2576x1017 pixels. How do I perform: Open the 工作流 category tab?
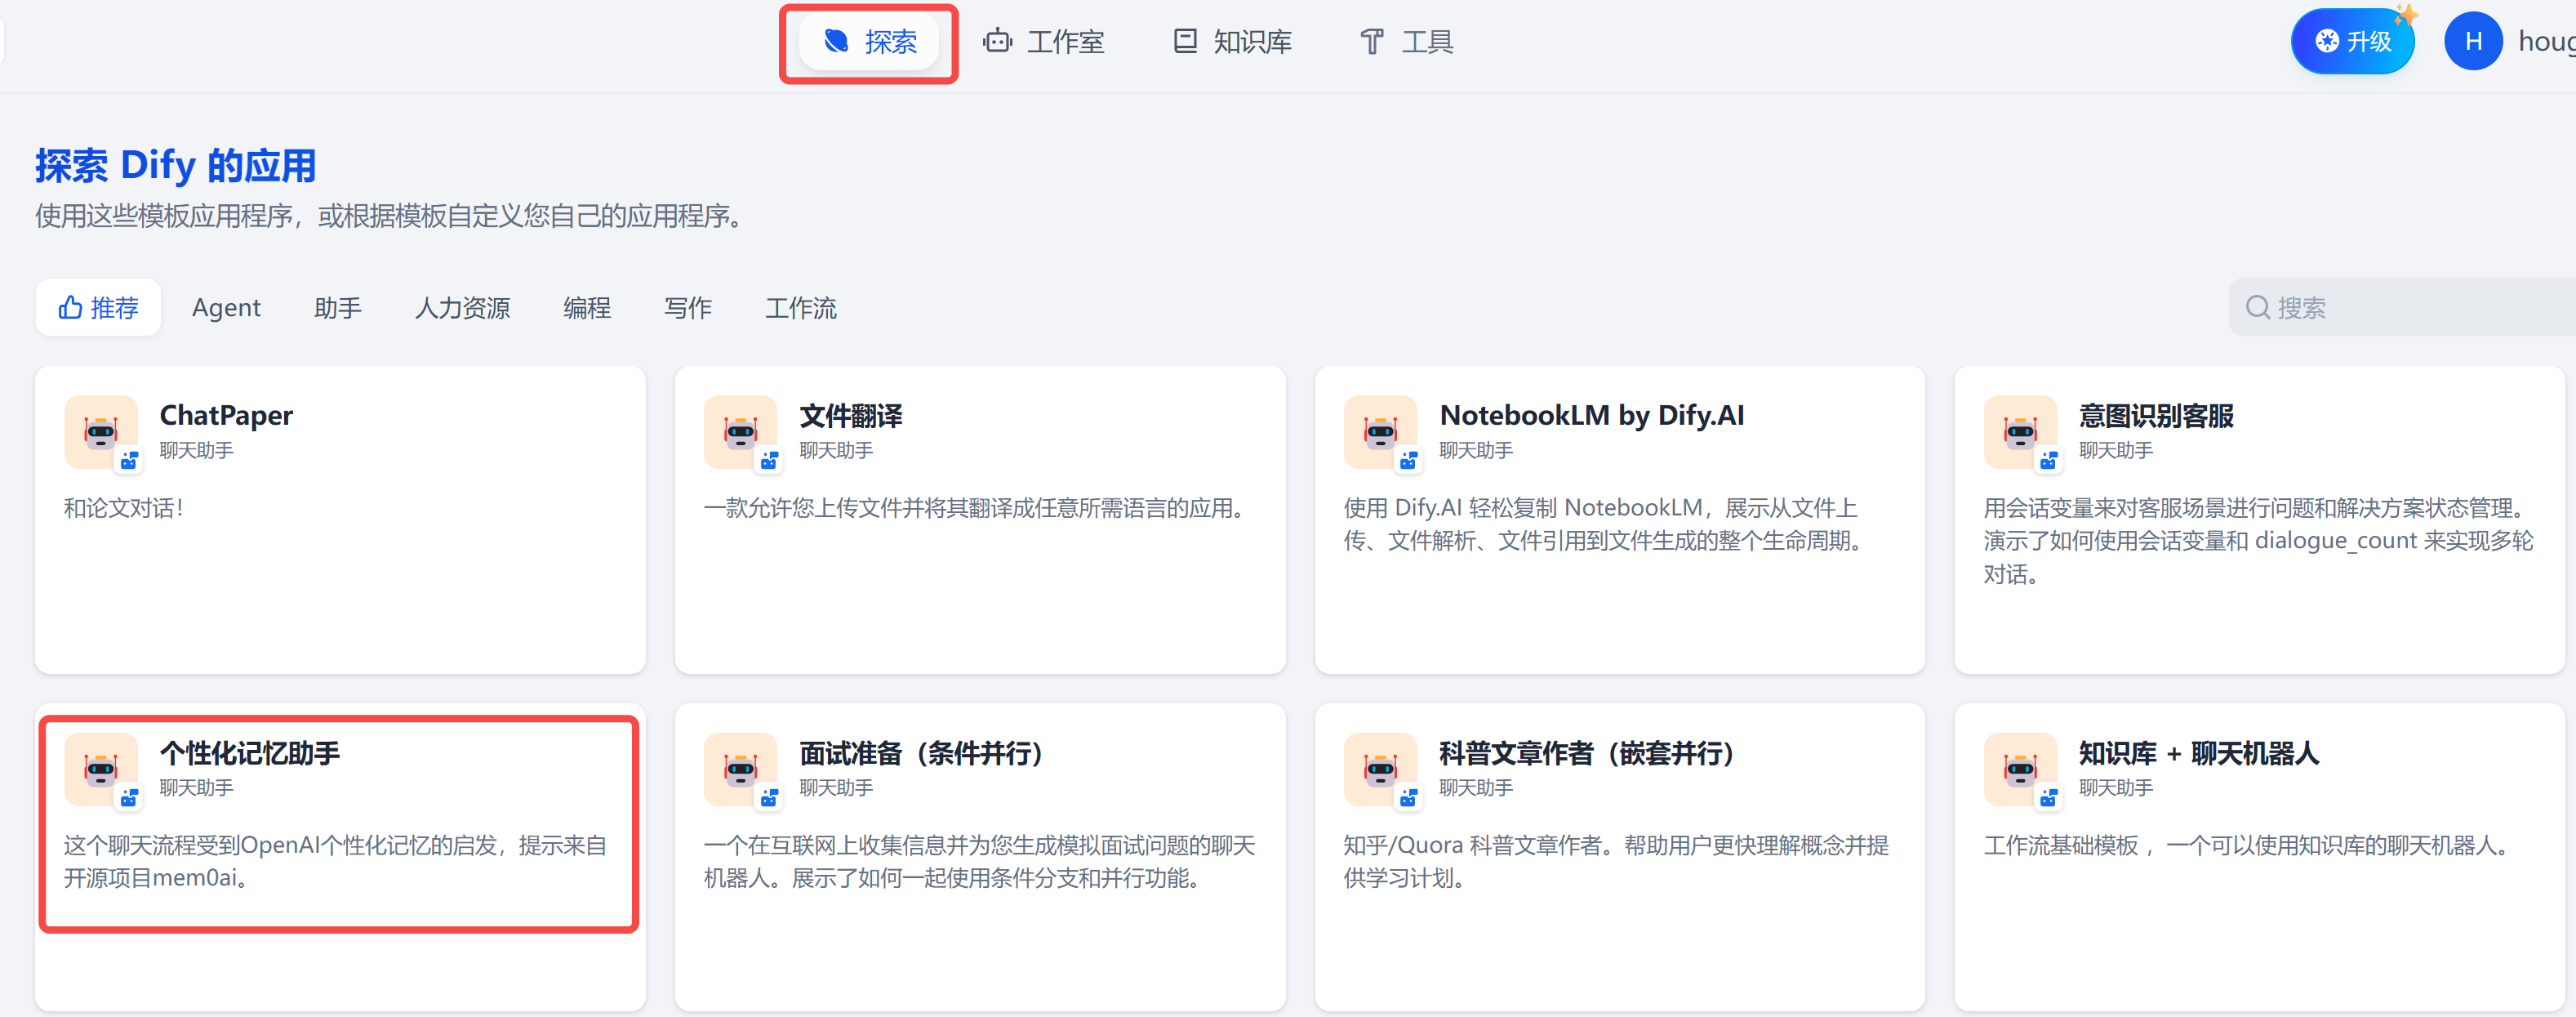click(x=800, y=307)
